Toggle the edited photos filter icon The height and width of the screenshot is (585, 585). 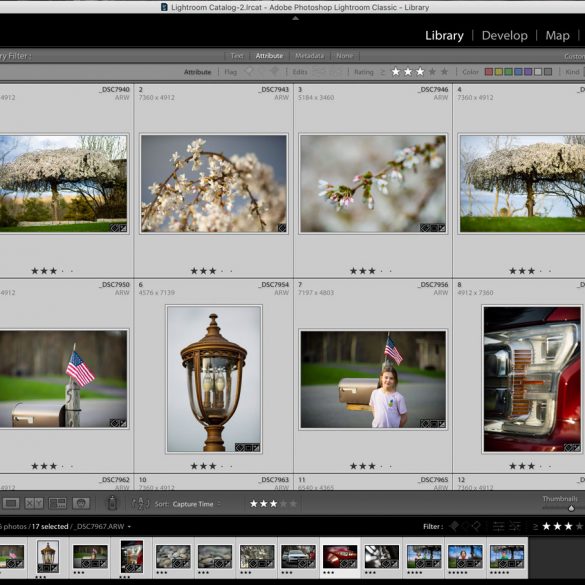(x=319, y=72)
